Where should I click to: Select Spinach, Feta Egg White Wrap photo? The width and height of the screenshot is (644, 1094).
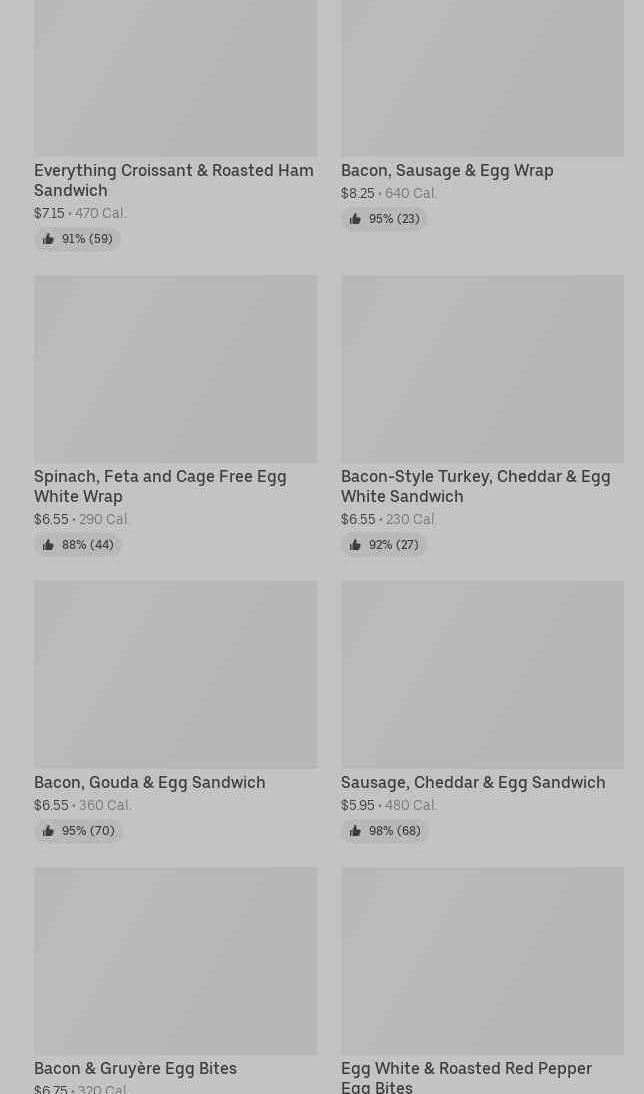click(175, 369)
